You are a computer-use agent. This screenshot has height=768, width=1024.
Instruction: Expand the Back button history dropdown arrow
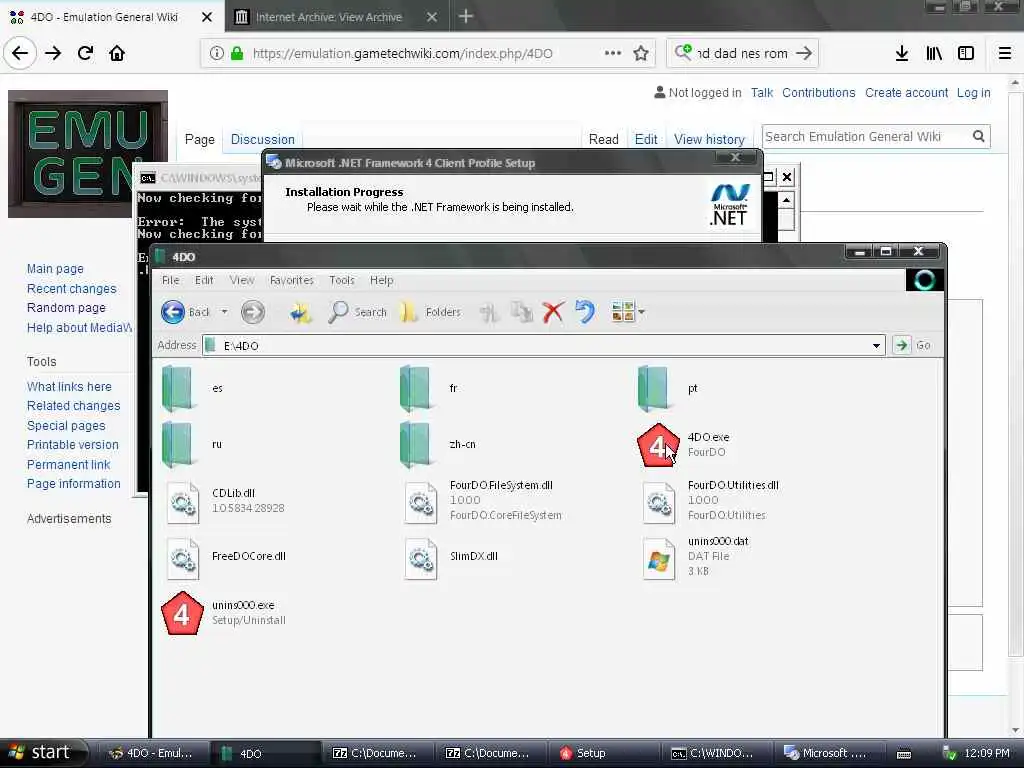(224, 312)
